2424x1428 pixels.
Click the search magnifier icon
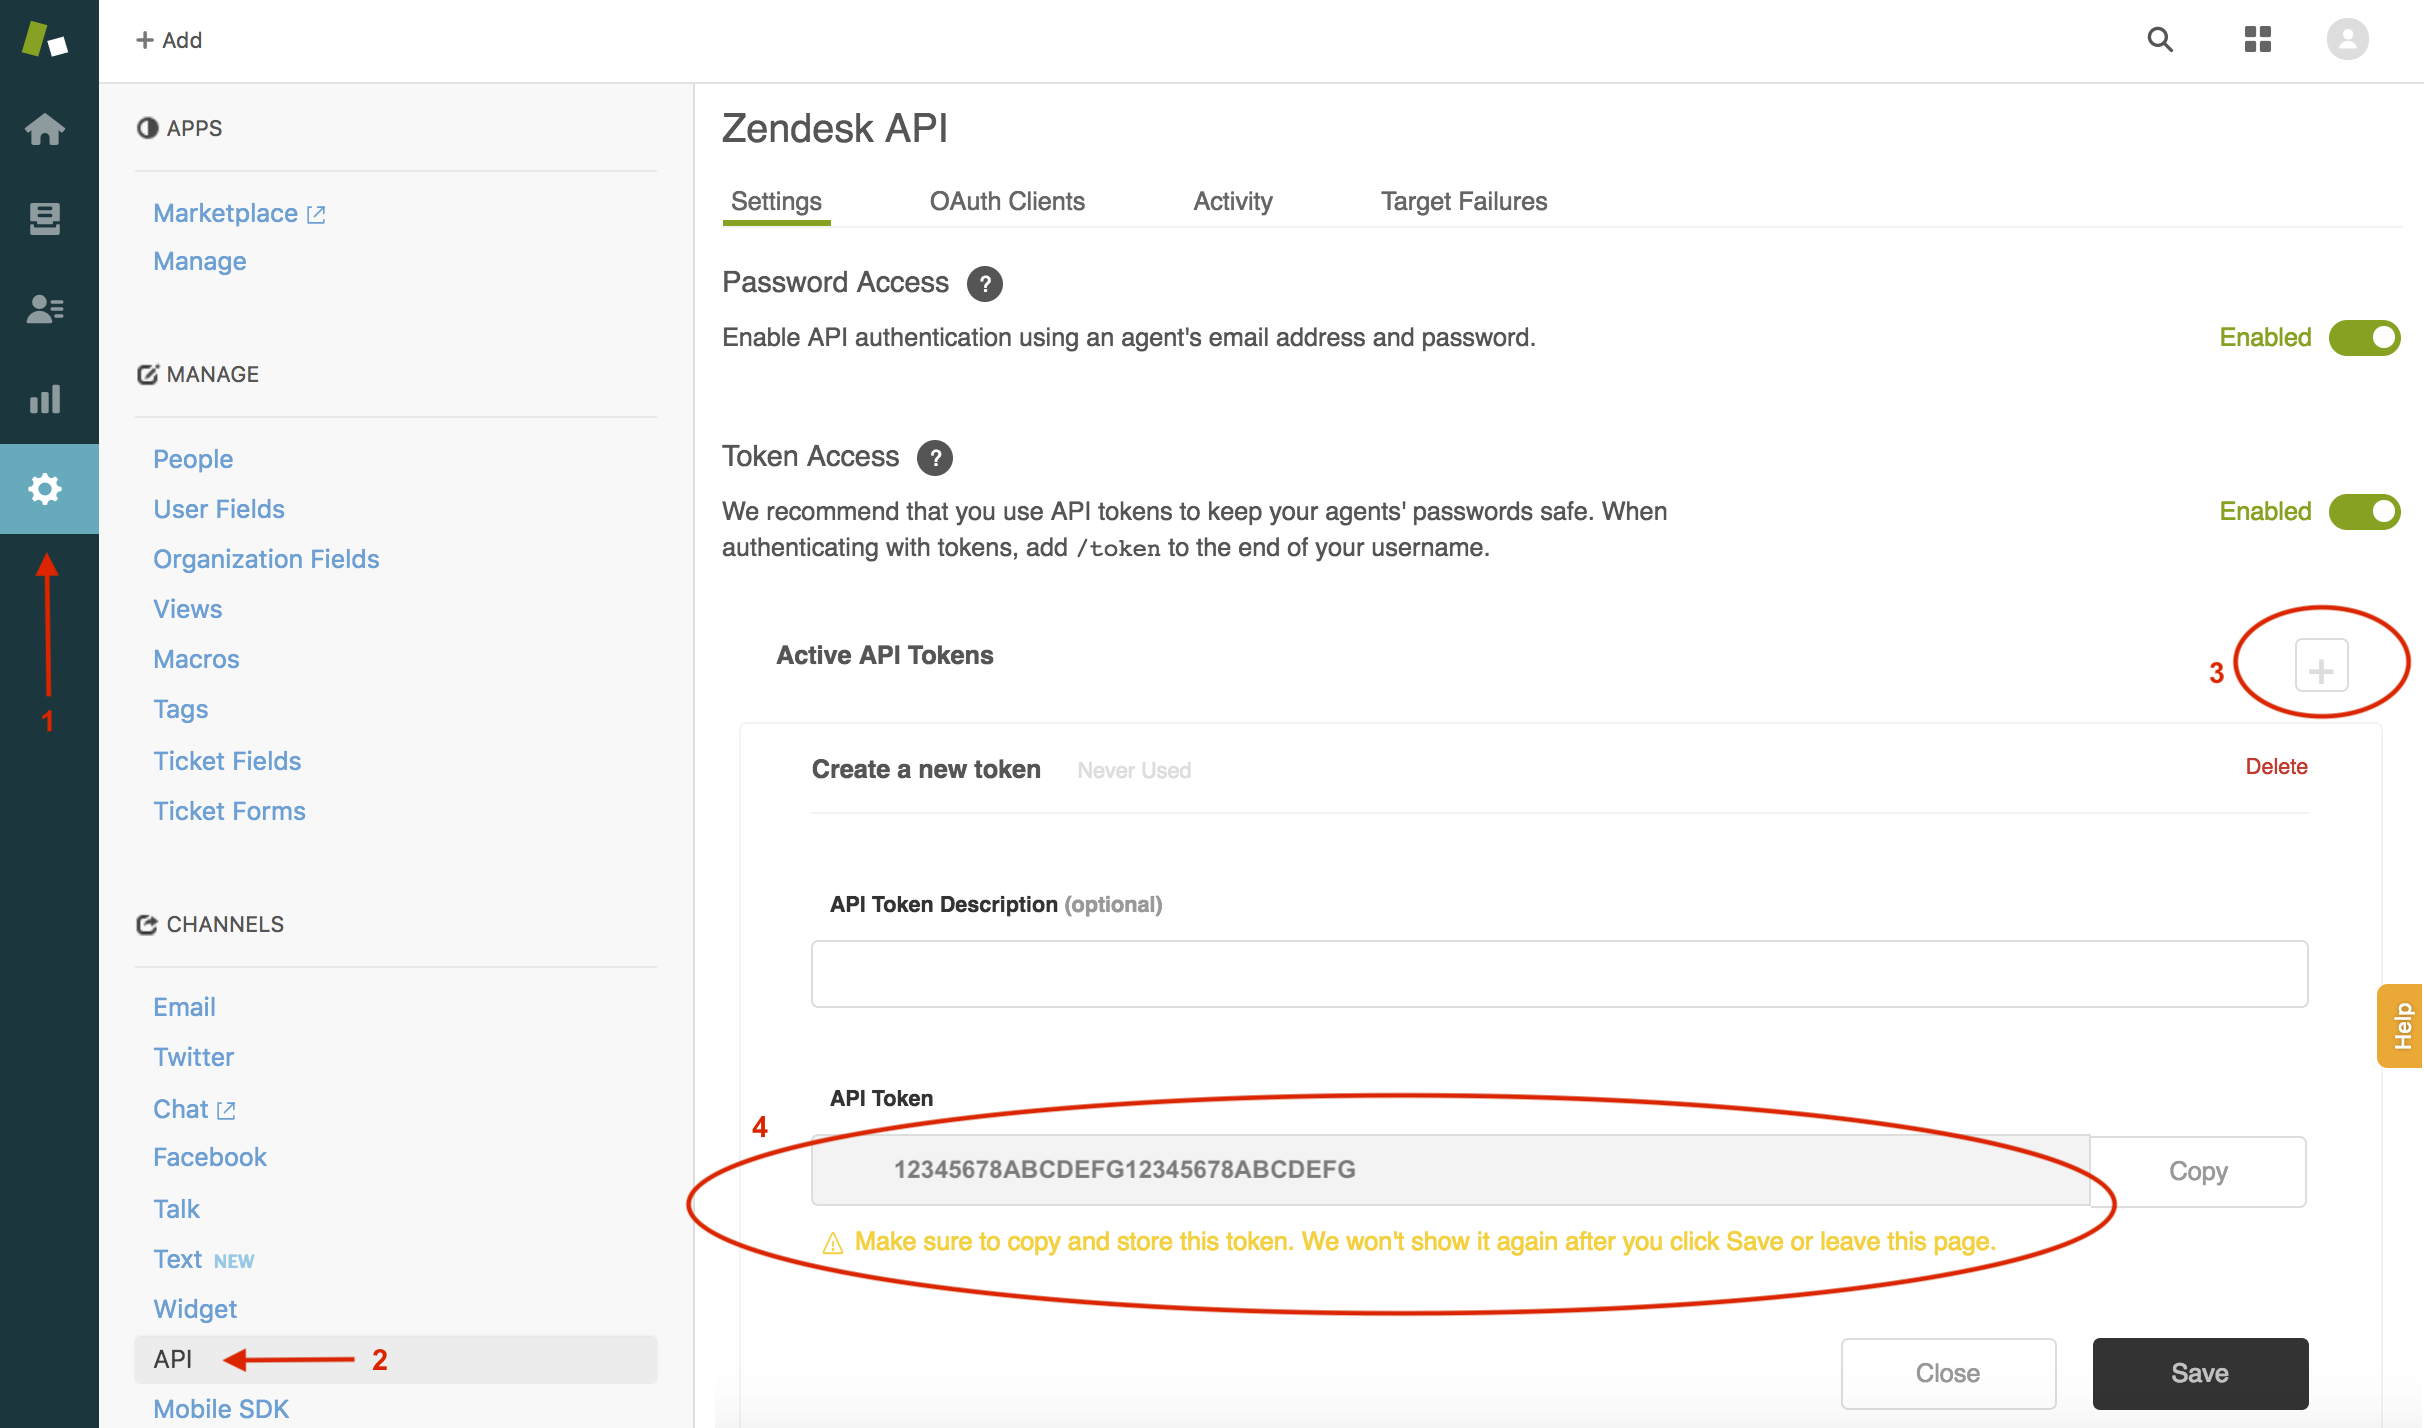[x=2160, y=40]
